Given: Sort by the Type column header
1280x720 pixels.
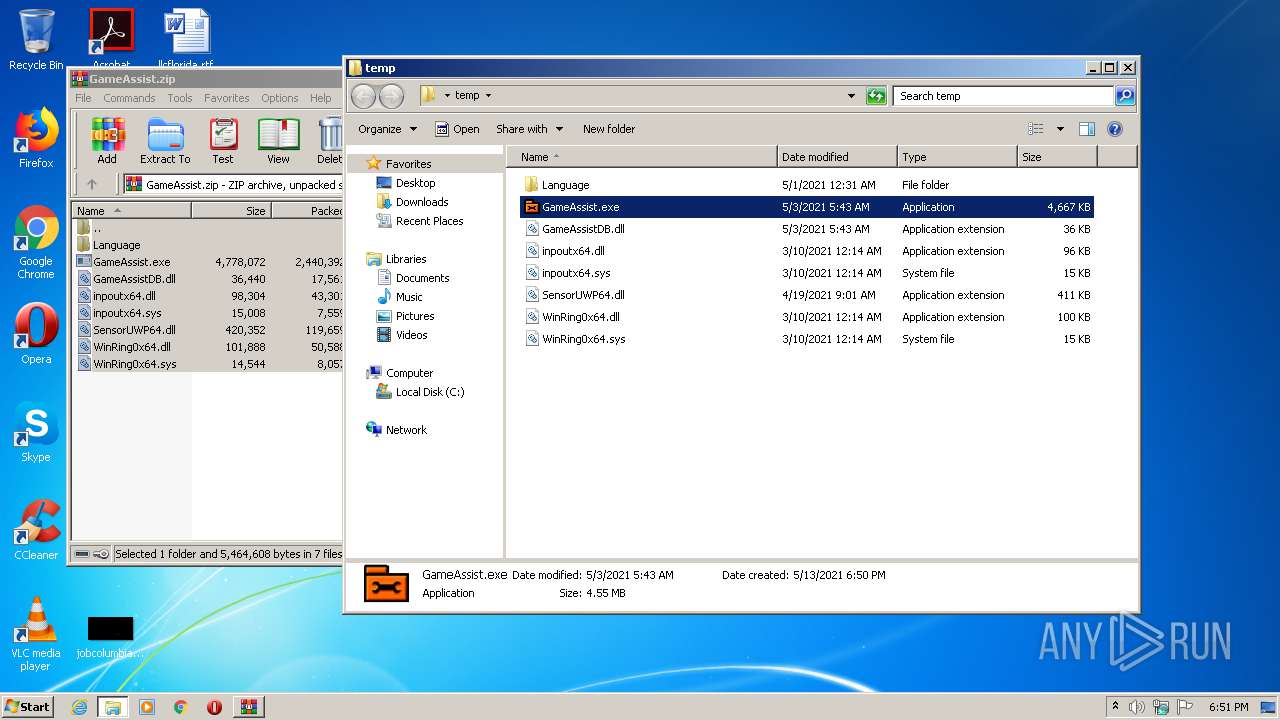Looking at the screenshot, I should point(957,157).
